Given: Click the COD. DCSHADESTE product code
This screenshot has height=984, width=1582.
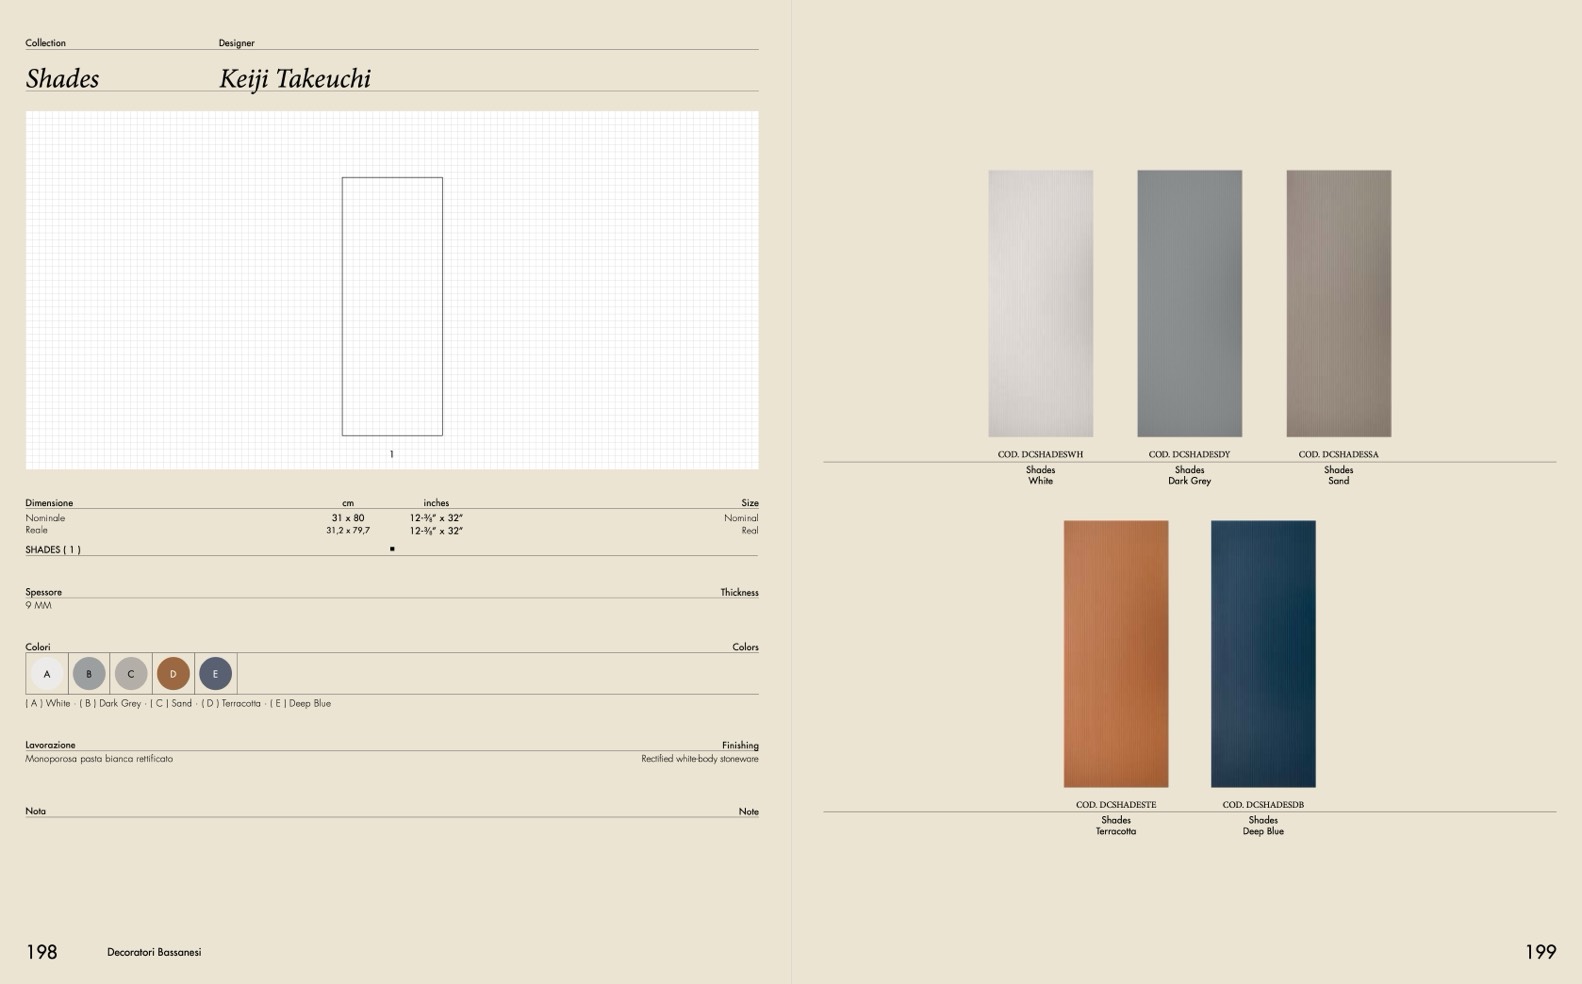Looking at the screenshot, I should tap(1115, 804).
